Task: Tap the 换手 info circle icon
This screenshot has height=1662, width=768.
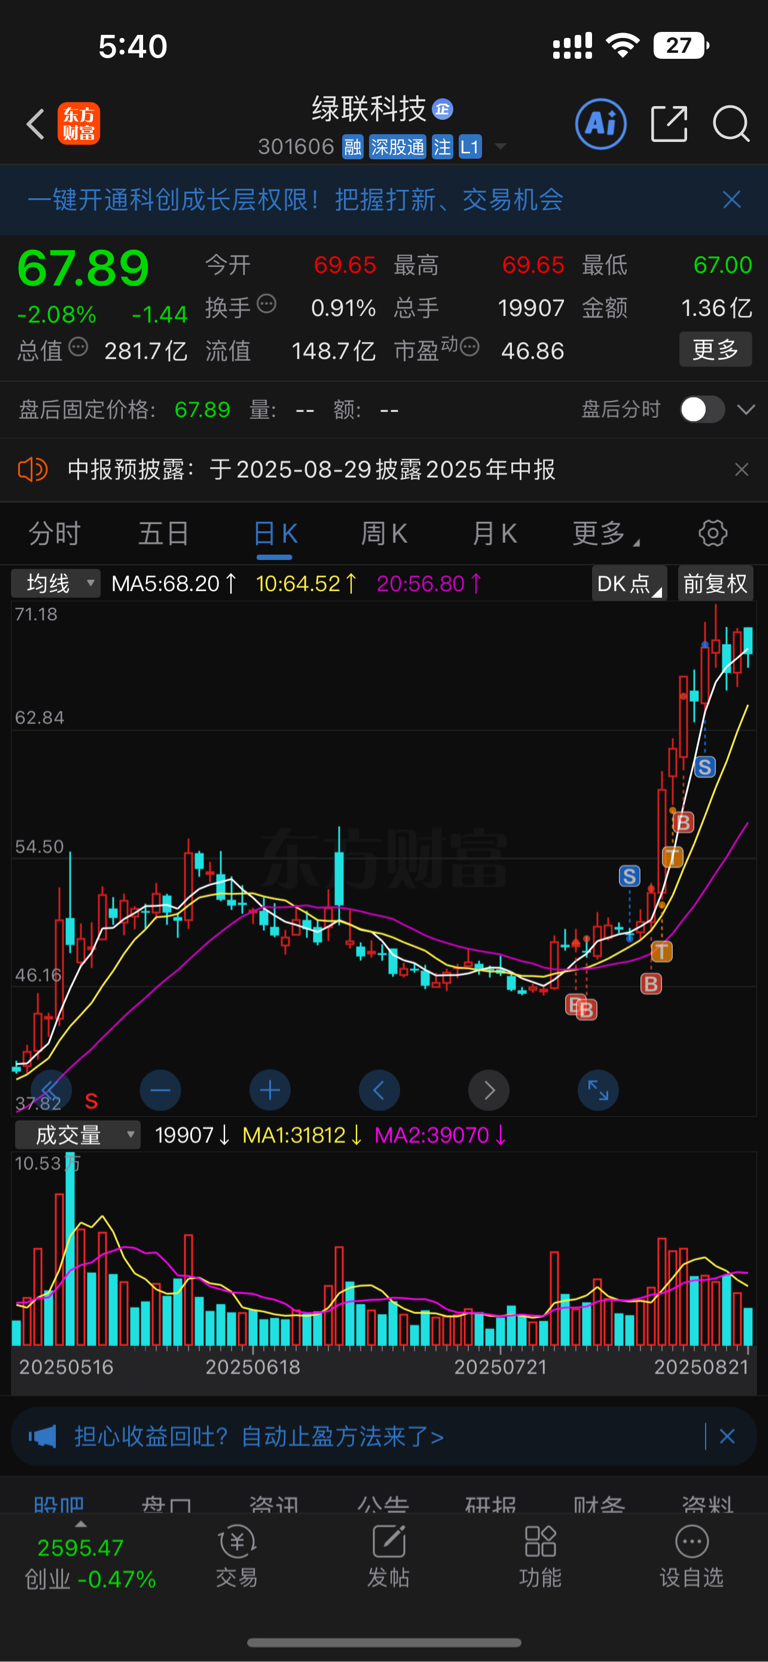Action: click(266, 304)
